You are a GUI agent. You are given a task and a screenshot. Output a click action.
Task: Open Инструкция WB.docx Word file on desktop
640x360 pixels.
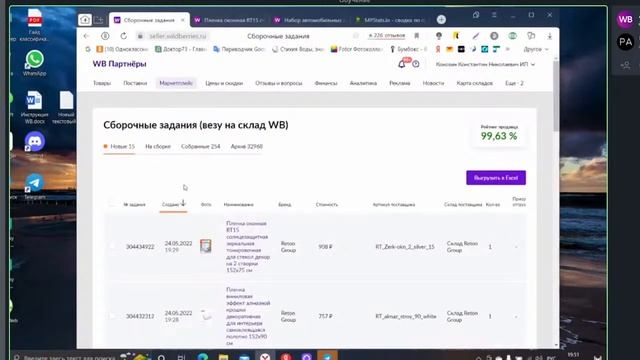(x=34, y=107)
